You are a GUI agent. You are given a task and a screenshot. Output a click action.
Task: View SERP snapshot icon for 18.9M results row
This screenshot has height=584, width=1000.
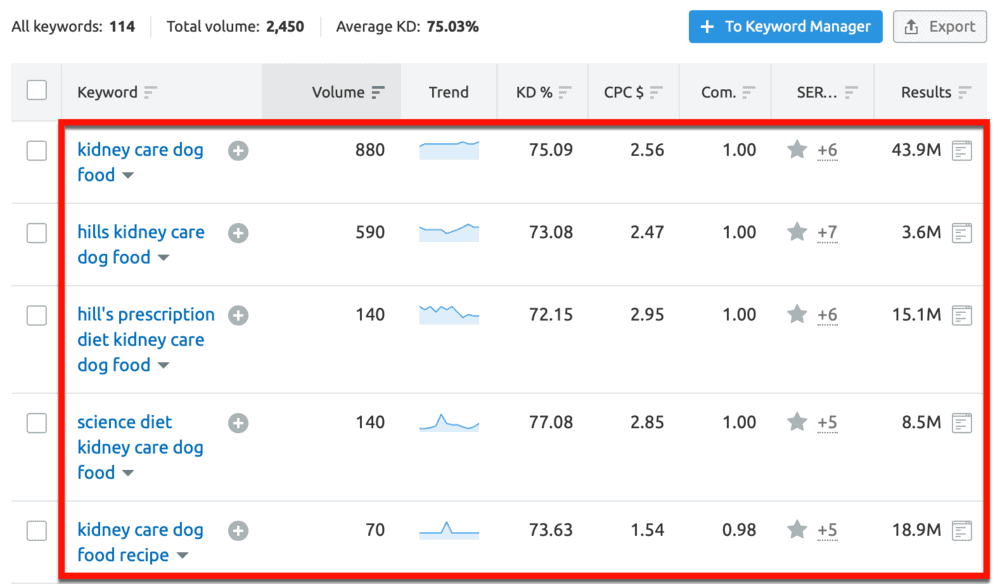pos(962,530)
